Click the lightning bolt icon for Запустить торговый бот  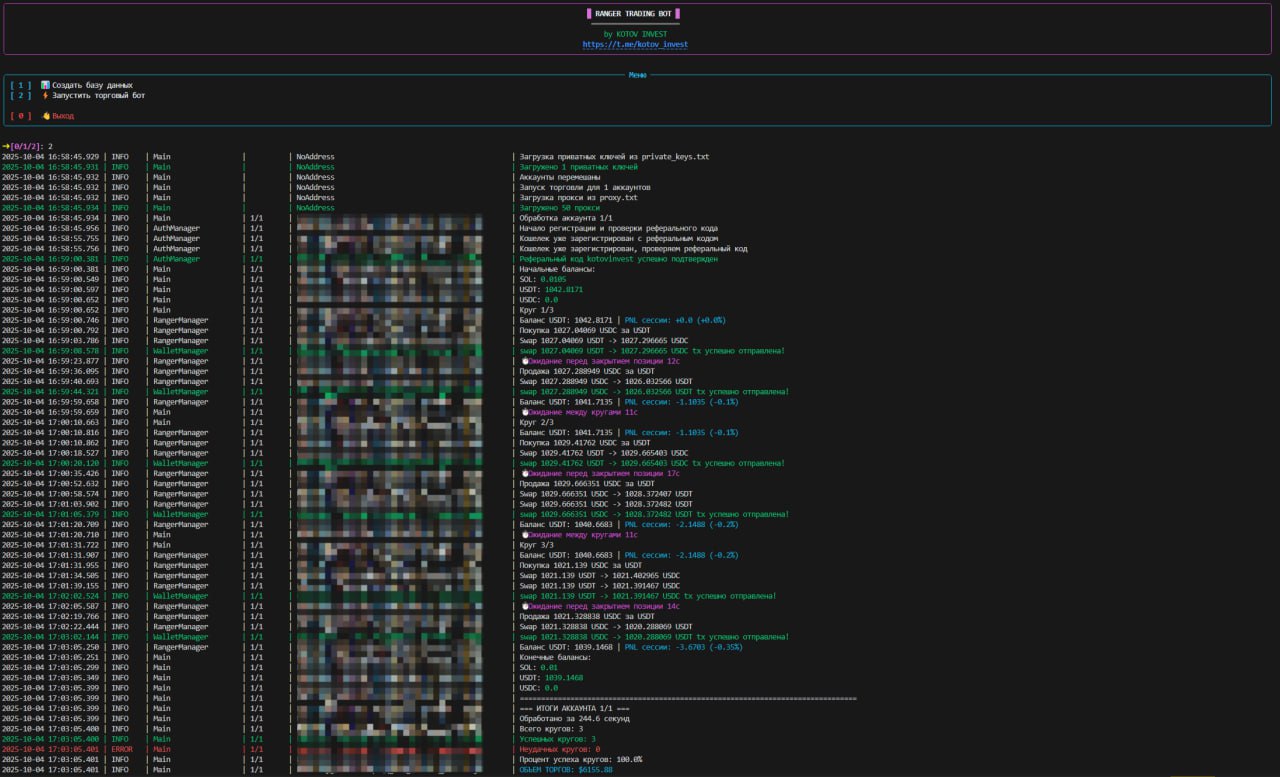pyautogui.click(x=45, y=95)
